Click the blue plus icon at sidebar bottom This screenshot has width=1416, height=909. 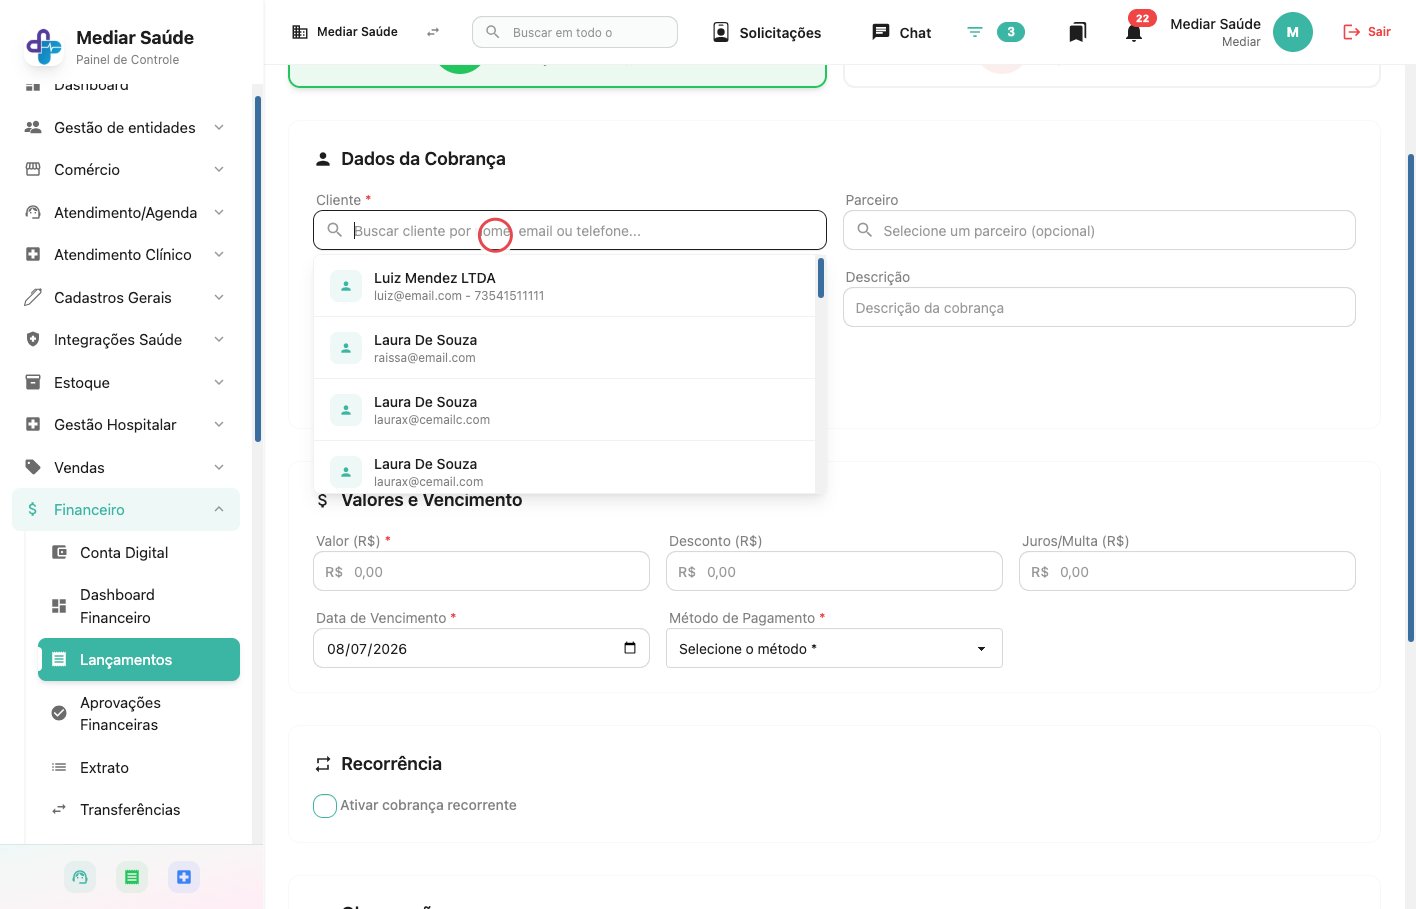point(184,877)
